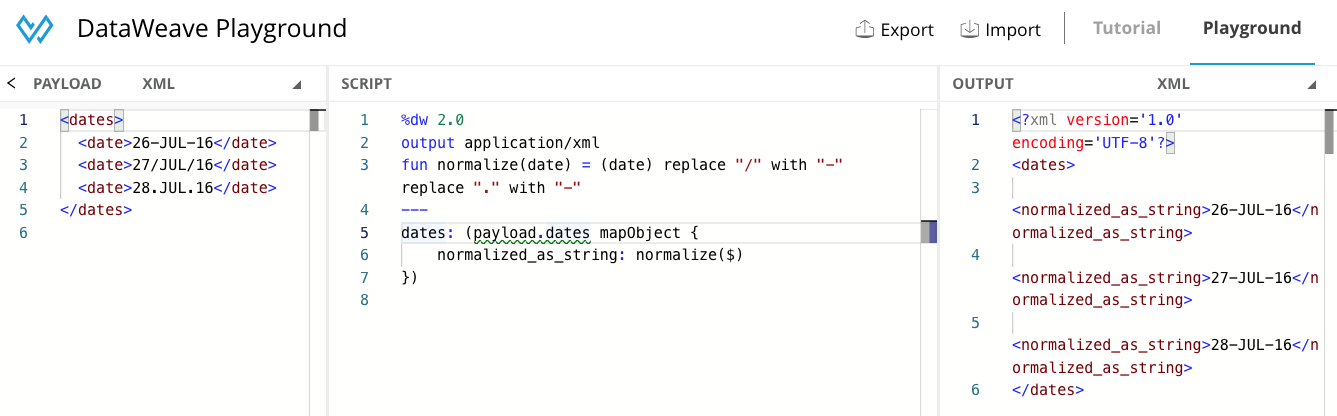Click the DataWeave logo icon

pos(34,29)
